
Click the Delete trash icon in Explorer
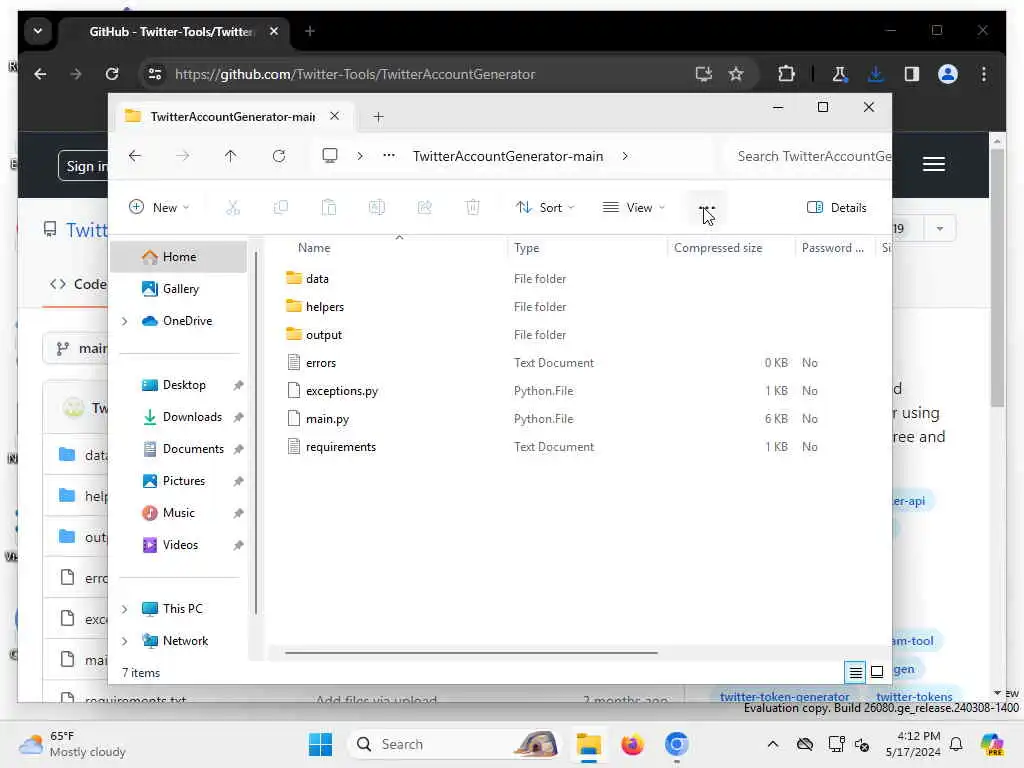click(x=472, y=208)
